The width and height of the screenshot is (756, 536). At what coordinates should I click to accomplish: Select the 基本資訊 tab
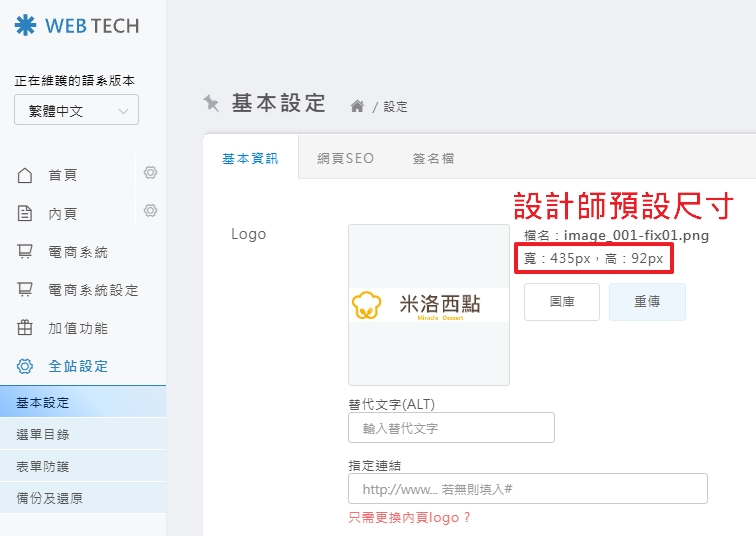tap(250, 158)
